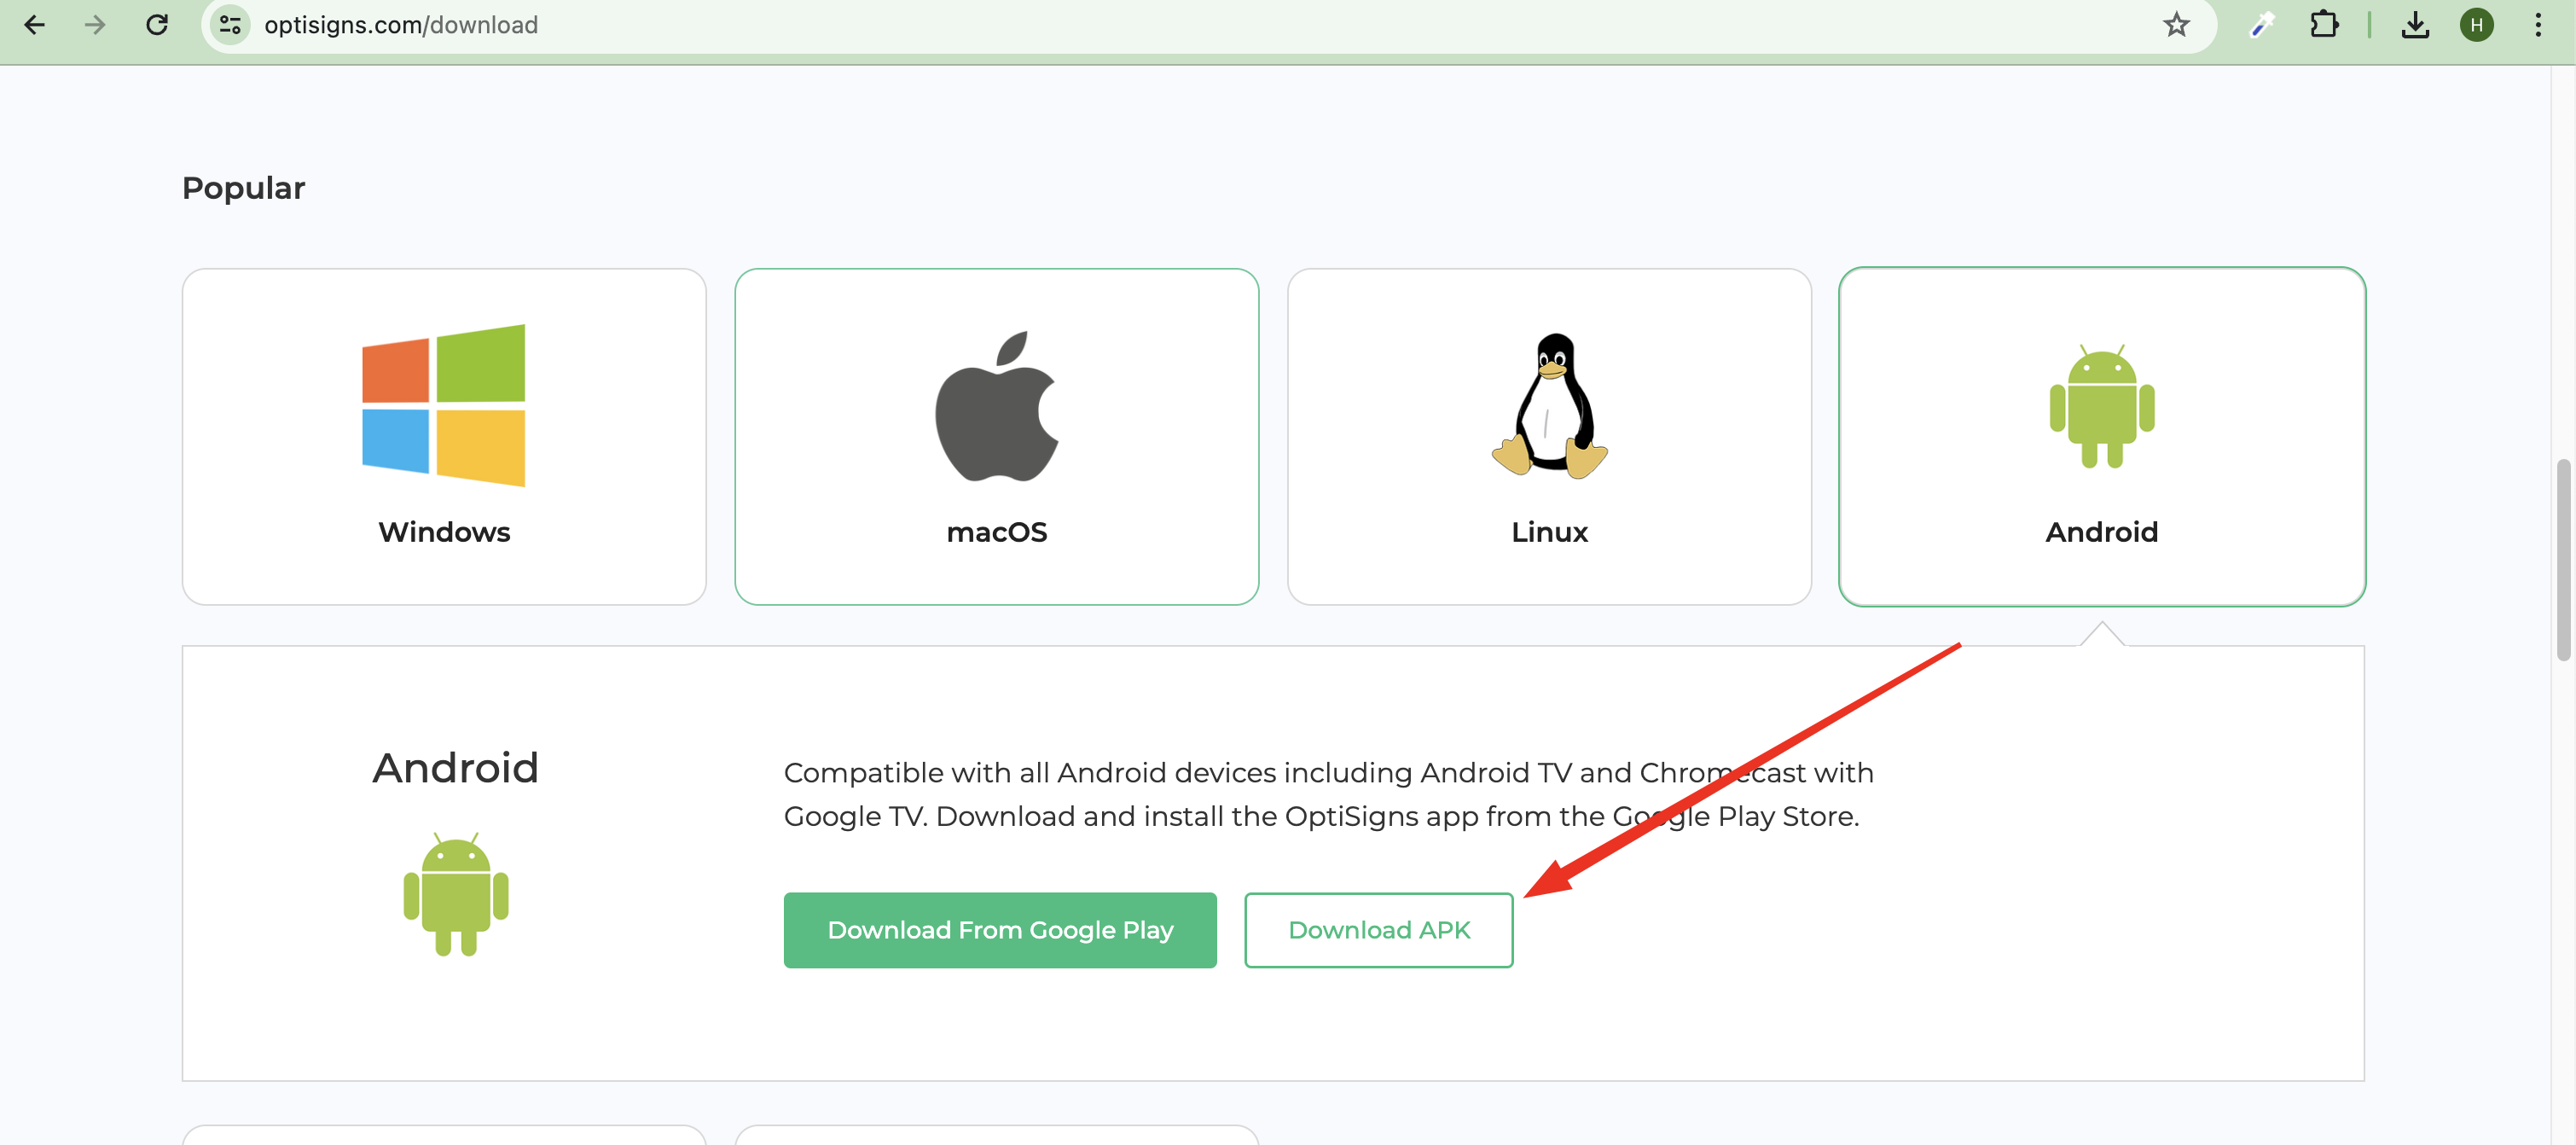Click Download From Google Play button
This screenshot has height=1145, width=2576.
coord(1000,929)
